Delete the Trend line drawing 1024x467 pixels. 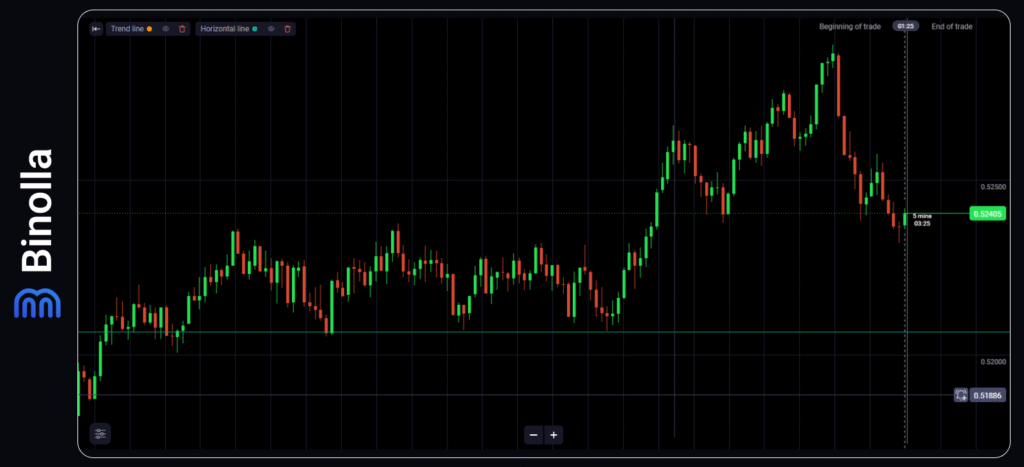pyautogui.click(x=181, y=29)
